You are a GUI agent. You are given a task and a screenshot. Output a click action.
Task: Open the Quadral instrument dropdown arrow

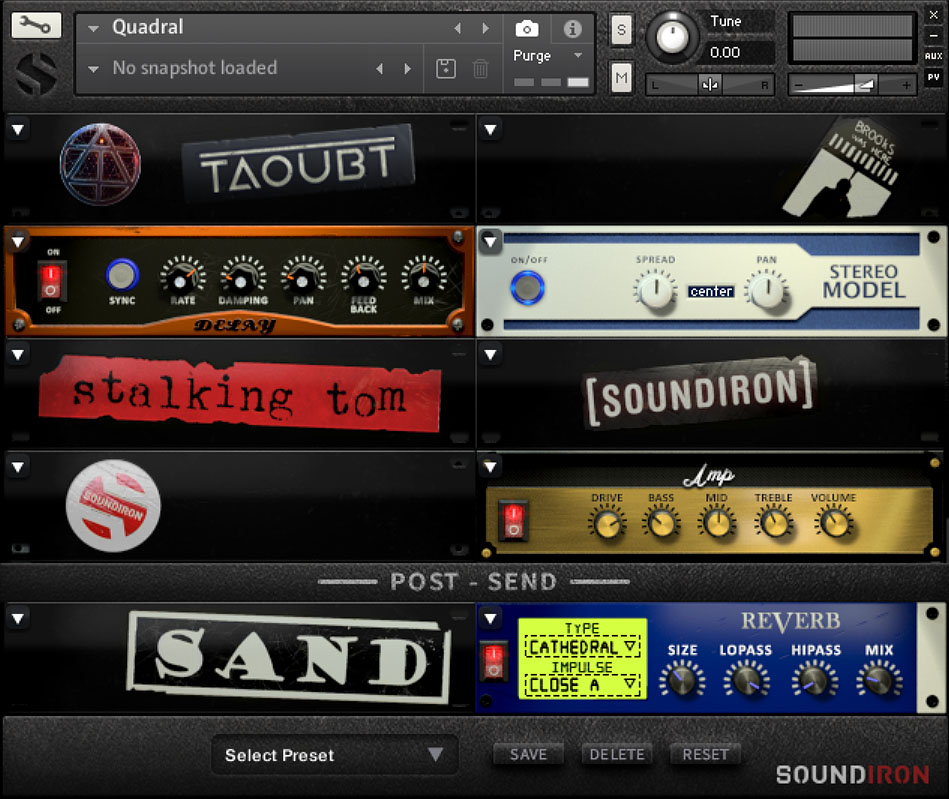pyautogui.click(x=93, y=28)
